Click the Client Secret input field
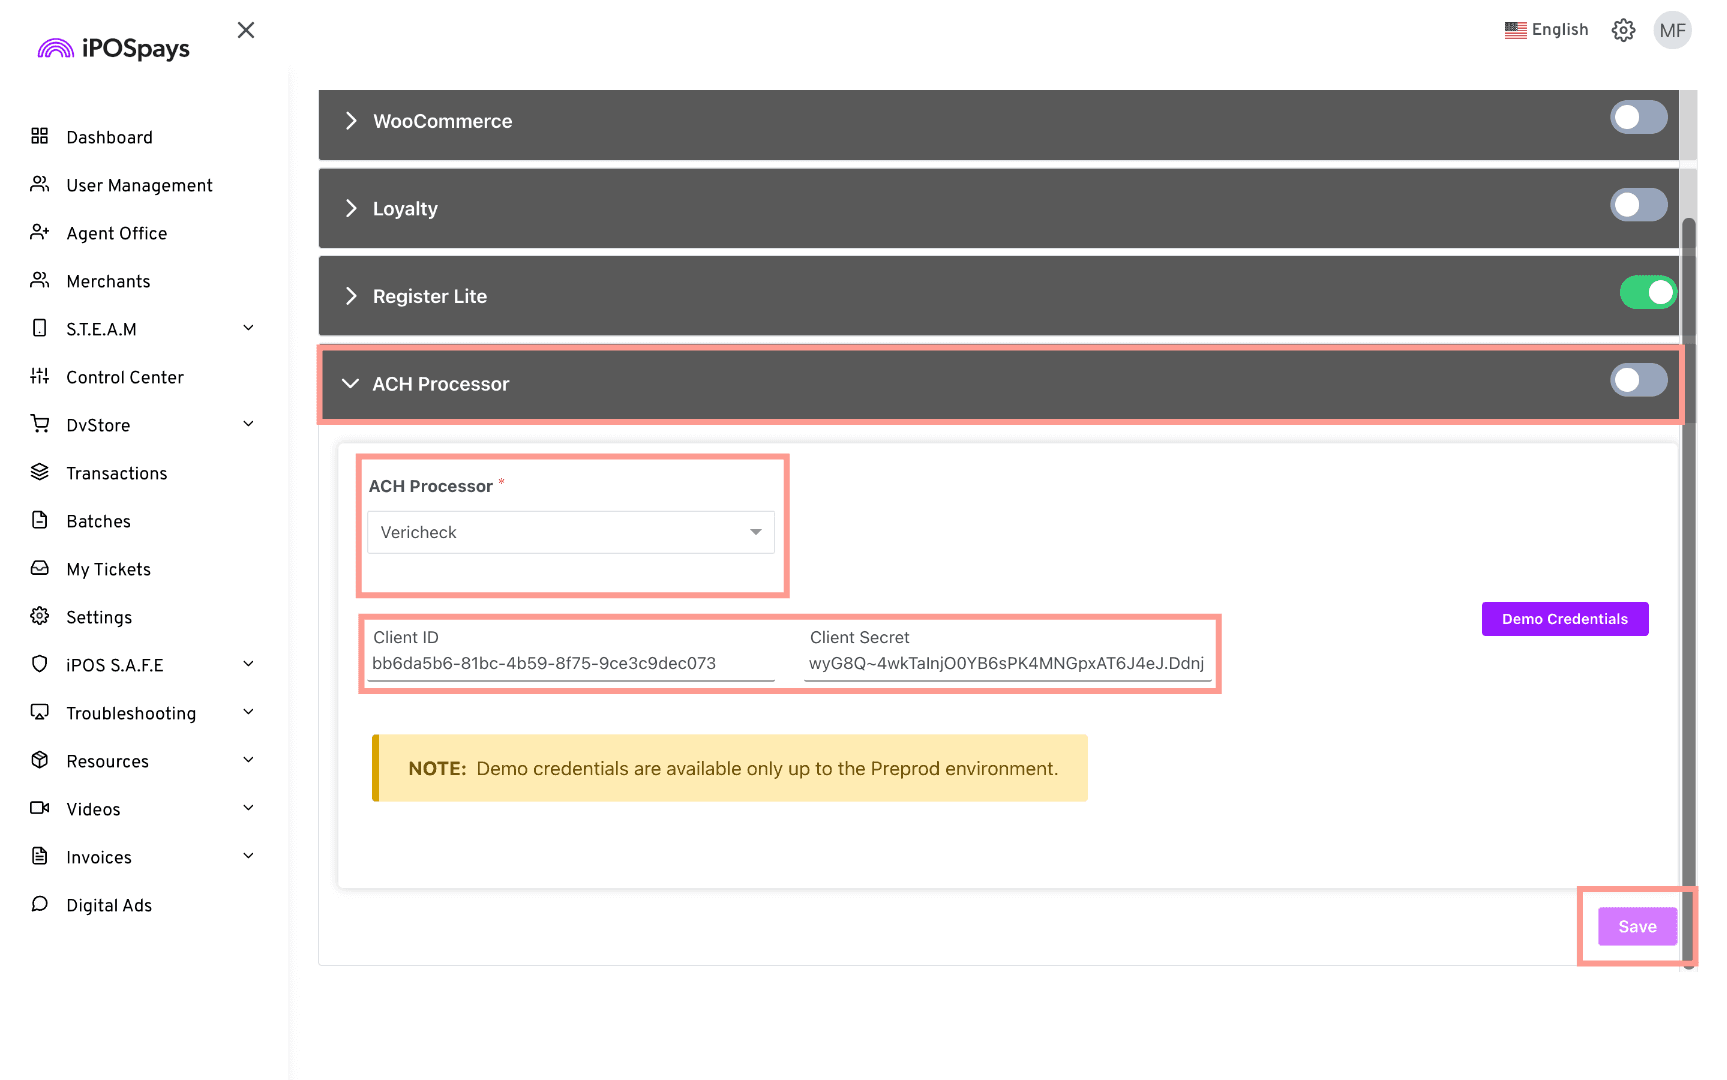The height and width of the screenshot is (1080, 1727). (x=1007, y=663)
